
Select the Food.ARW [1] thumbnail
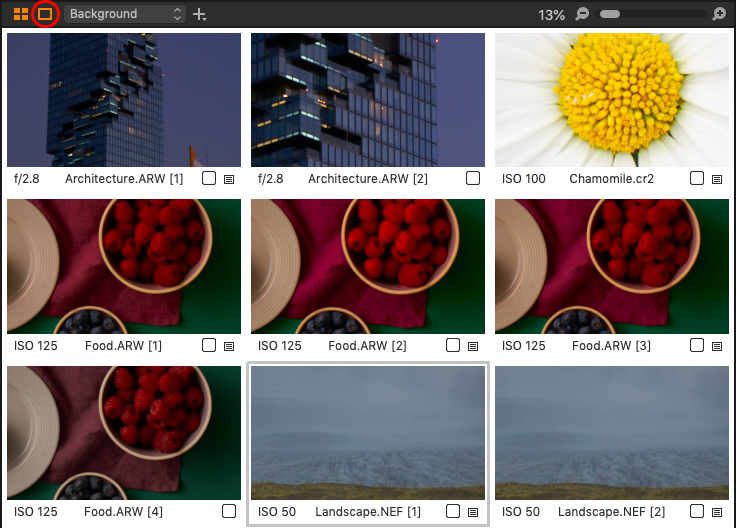click(x=124, y=267)
